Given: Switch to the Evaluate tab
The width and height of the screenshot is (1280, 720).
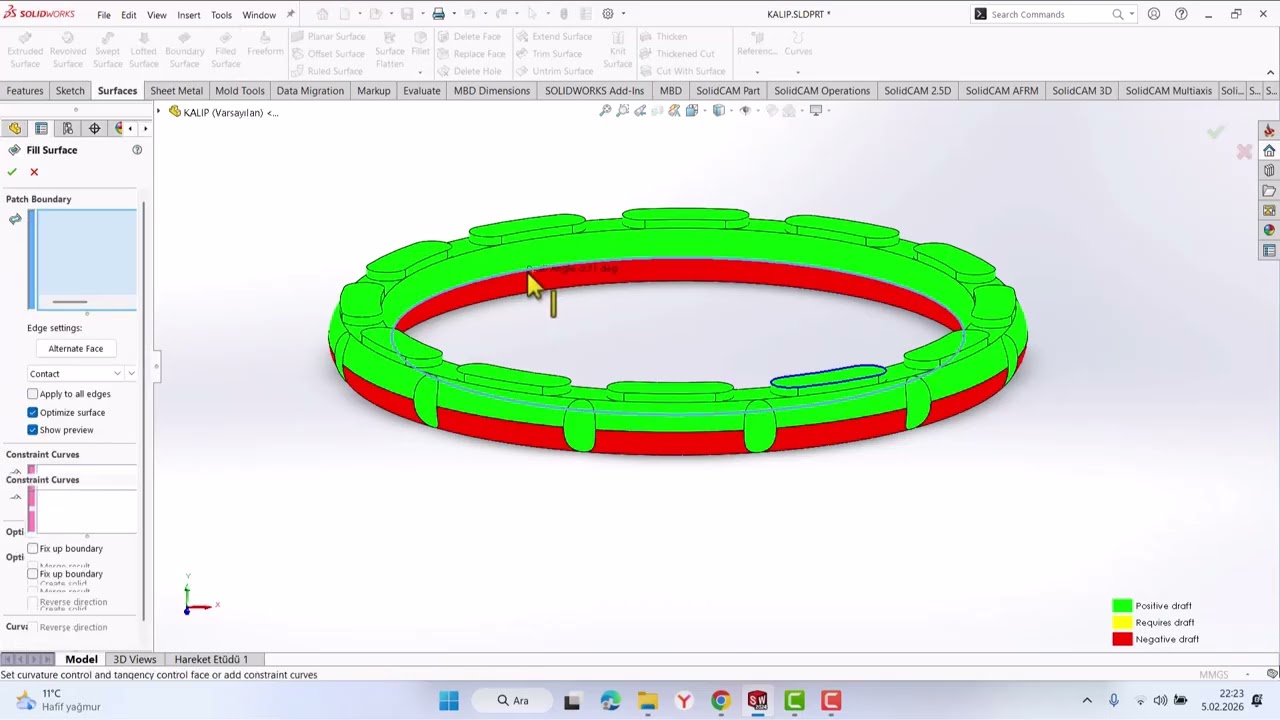Looking at the screenshot, I should click(x=421, y=91).
